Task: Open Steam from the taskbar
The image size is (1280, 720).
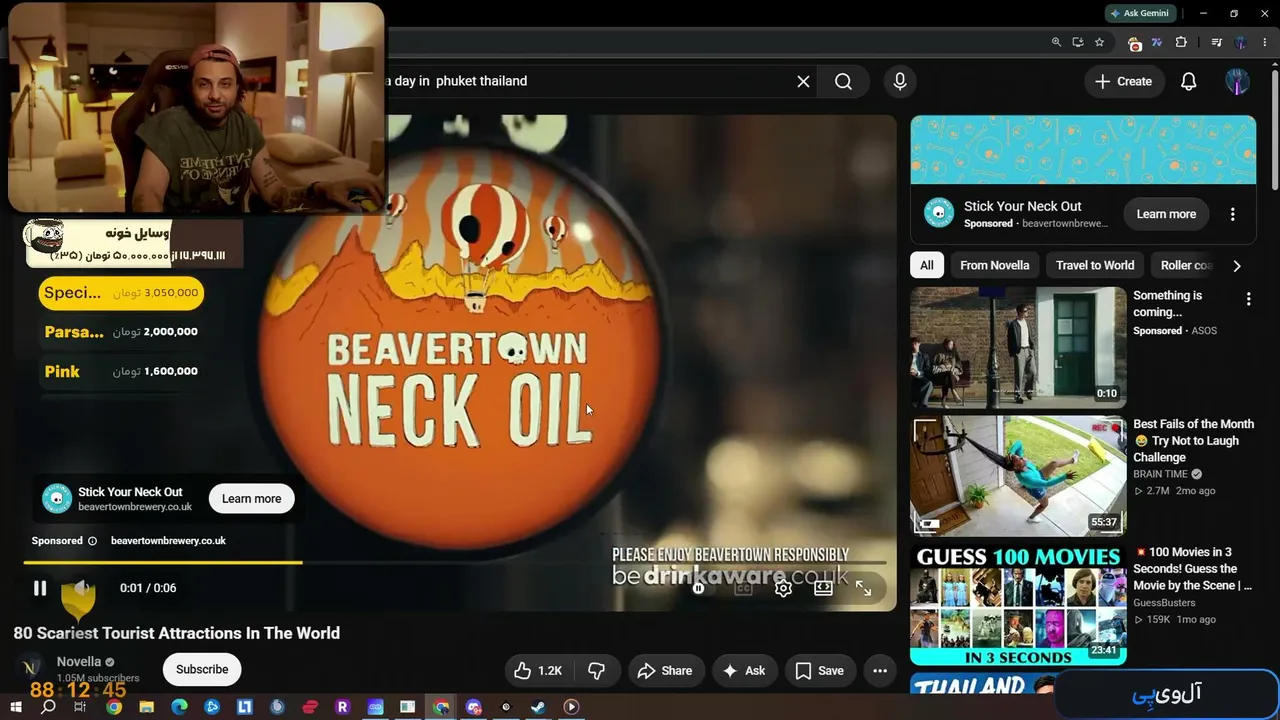Action: [x=538, y=707]
